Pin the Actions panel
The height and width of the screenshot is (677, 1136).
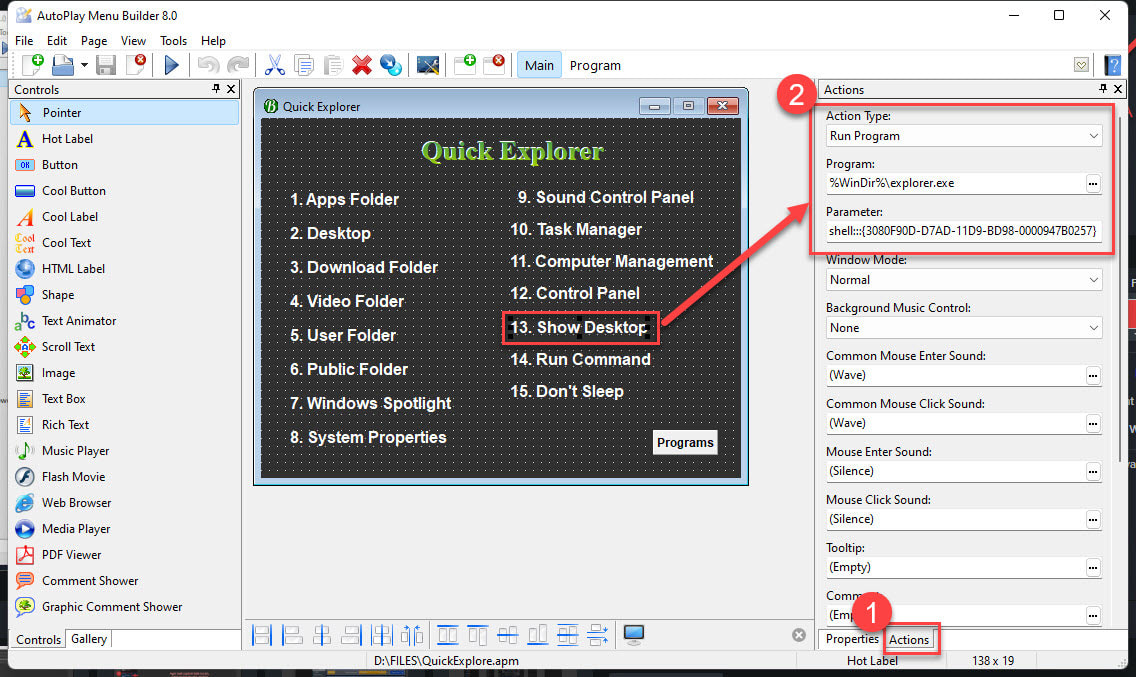click(1103, 88)
